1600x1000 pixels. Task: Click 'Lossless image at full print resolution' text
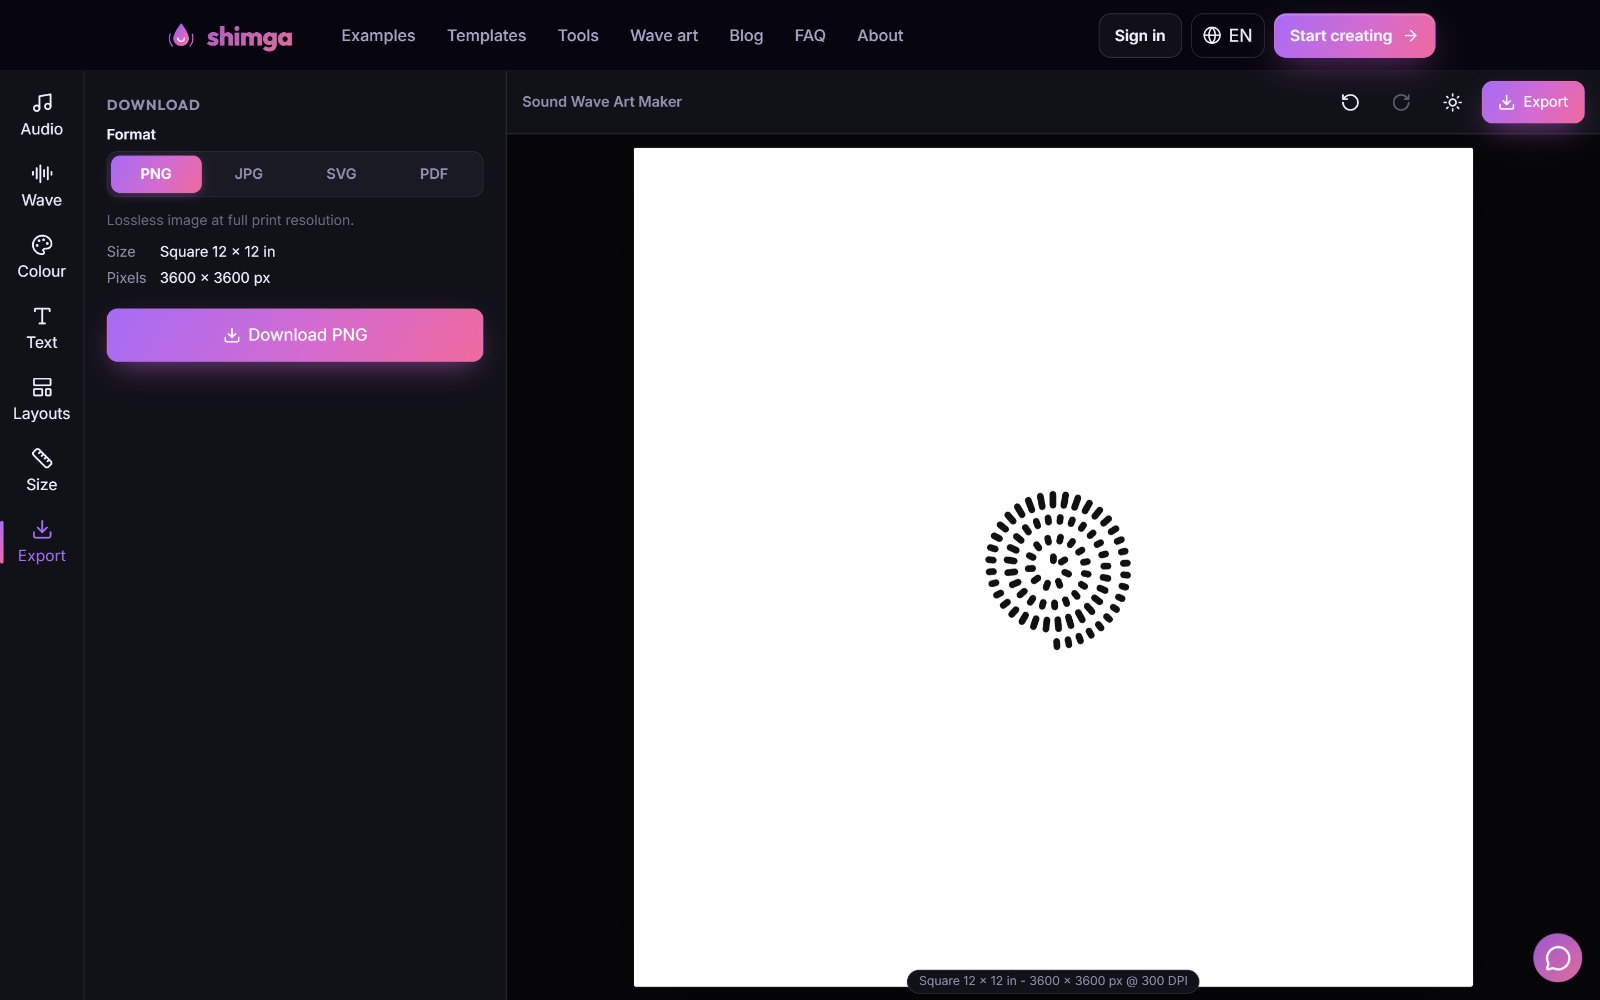pos(230,220)
